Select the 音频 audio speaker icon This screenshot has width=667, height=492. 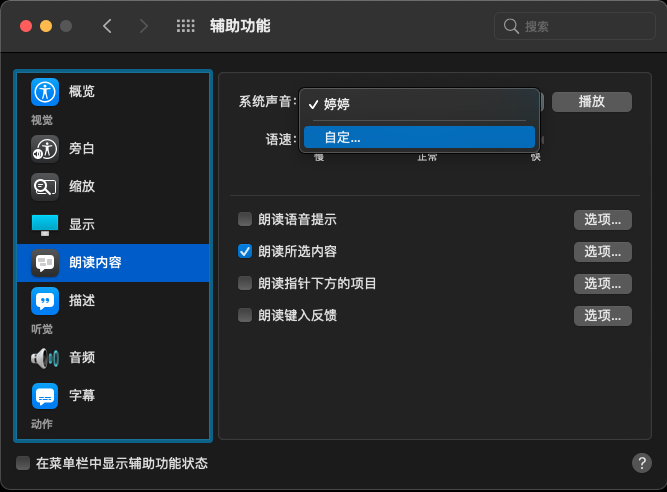tap(45, 358)
